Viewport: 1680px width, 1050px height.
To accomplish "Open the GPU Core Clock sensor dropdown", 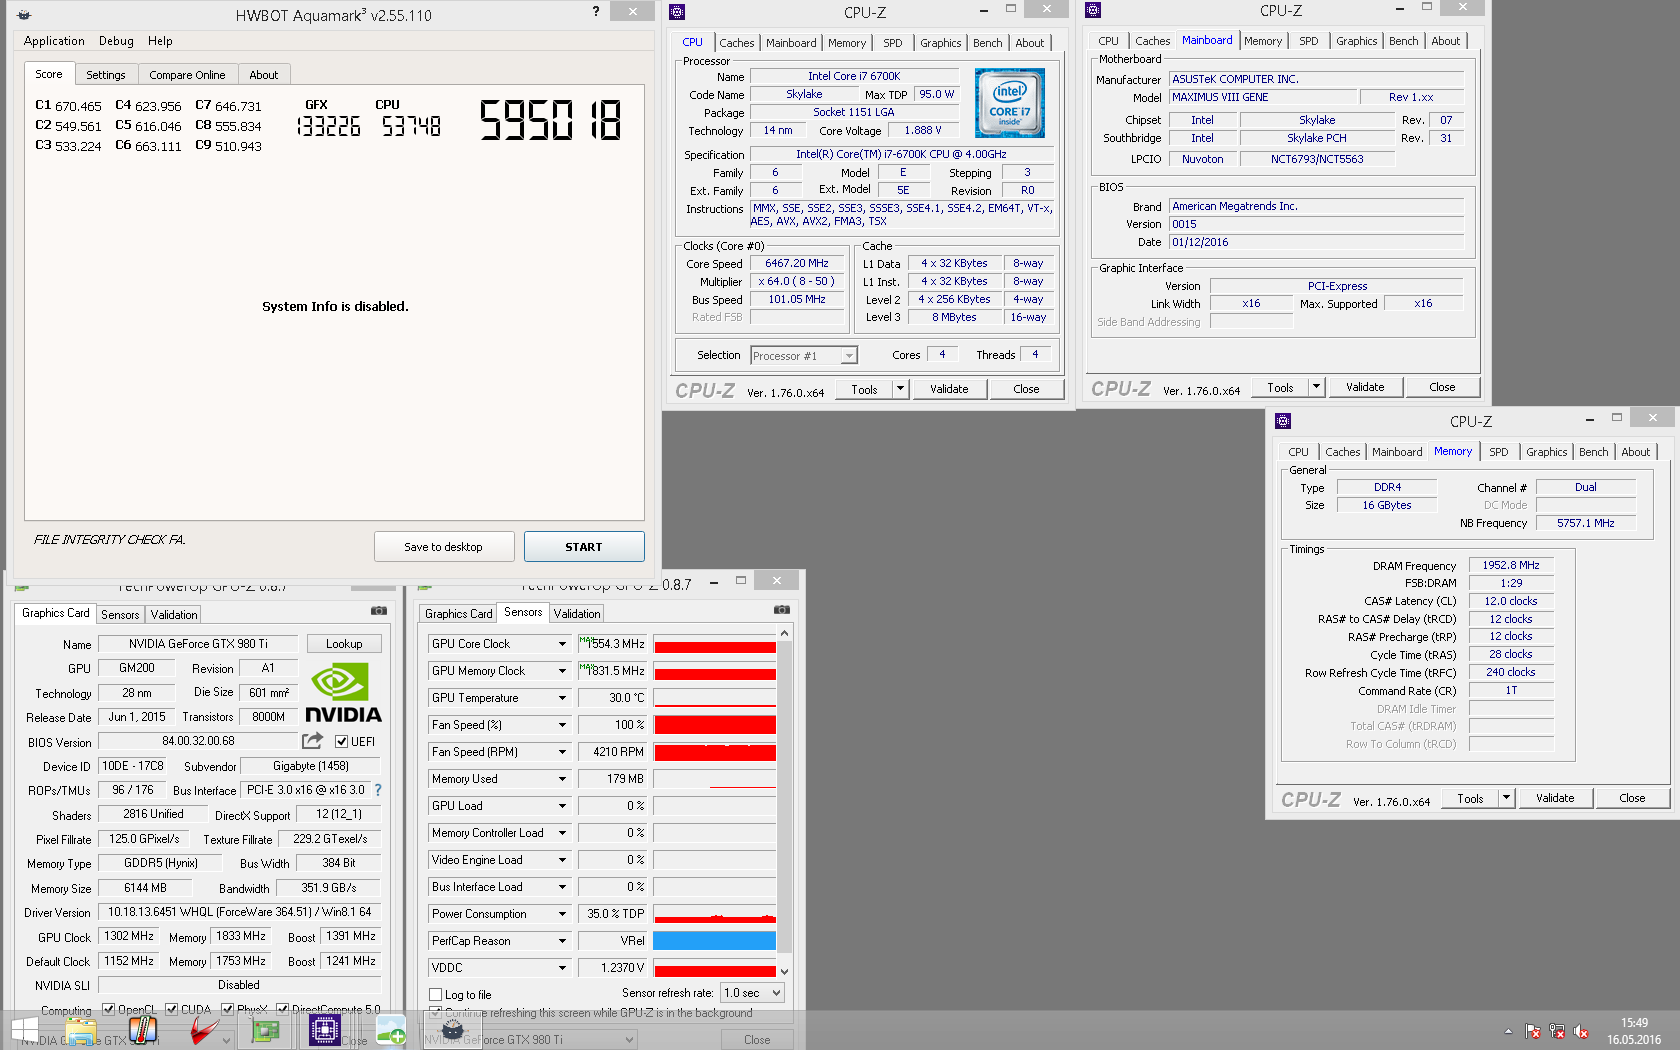I will (x=562, y=644).
